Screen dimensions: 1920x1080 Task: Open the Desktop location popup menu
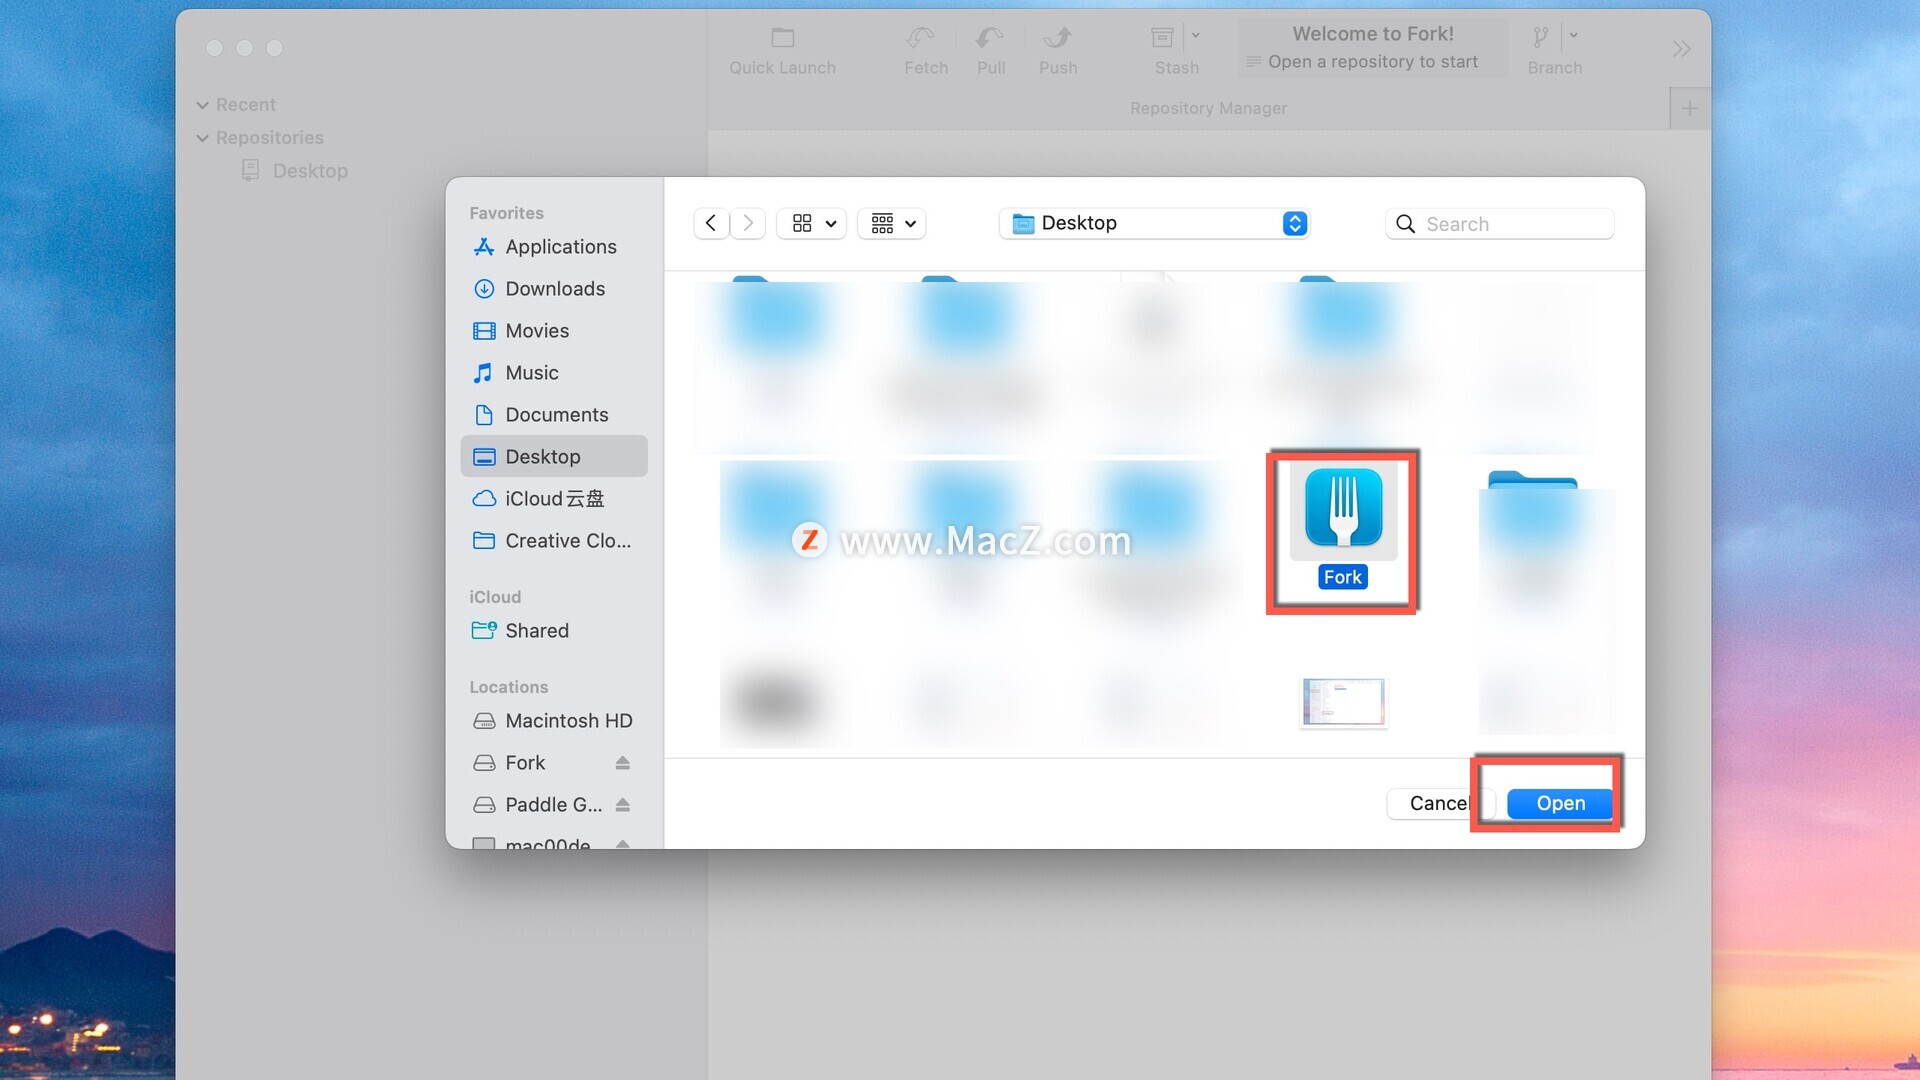pyautogui.click(x=1155, y=223)
